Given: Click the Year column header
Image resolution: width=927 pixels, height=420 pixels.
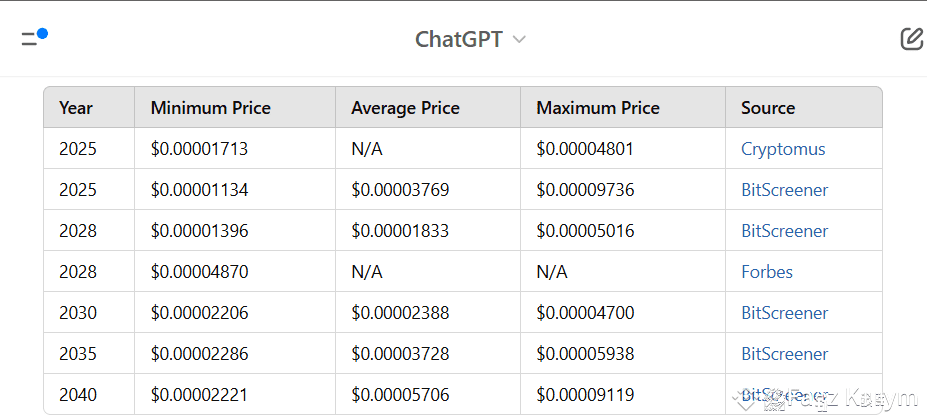Looking at the screenshot, I should tap(76, 108).
